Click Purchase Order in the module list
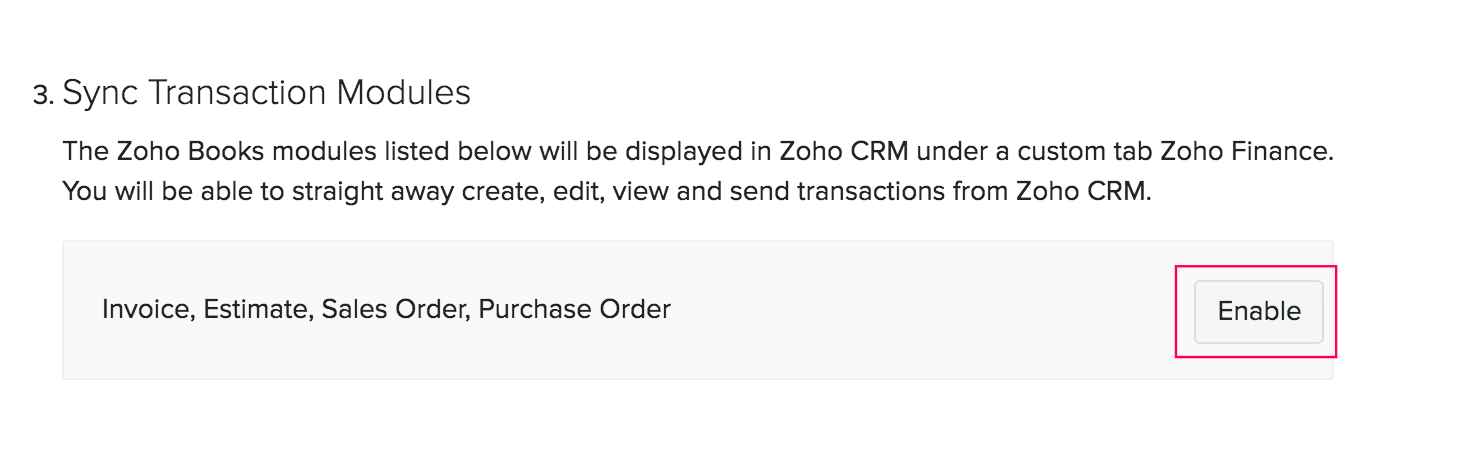The image size is (1458, 450). coord(574,309)
